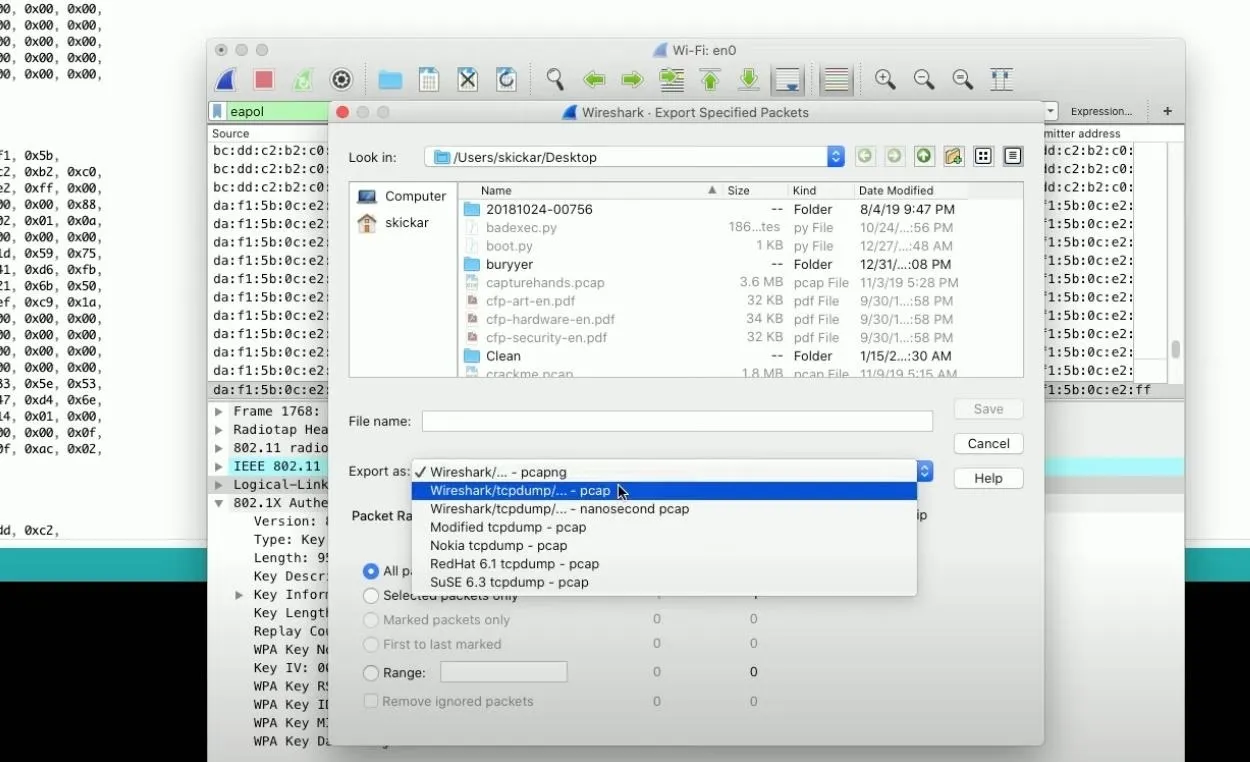Choose Selected packets only radio button
This screenshot has width=1250, height=762.
371,595
